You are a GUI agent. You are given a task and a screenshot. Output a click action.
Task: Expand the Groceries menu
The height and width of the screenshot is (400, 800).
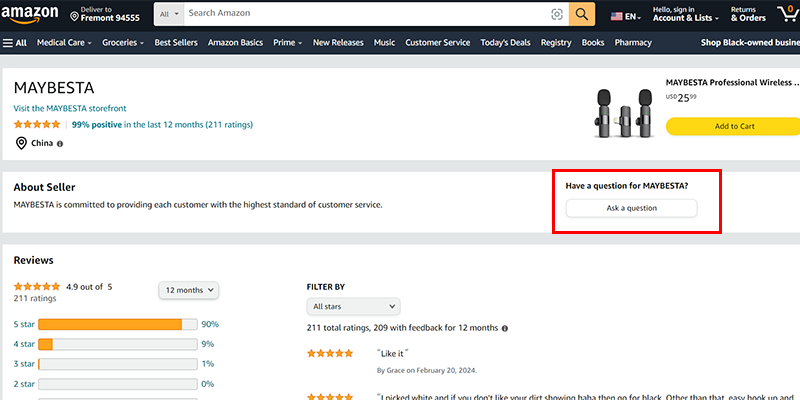pos(123,43)
